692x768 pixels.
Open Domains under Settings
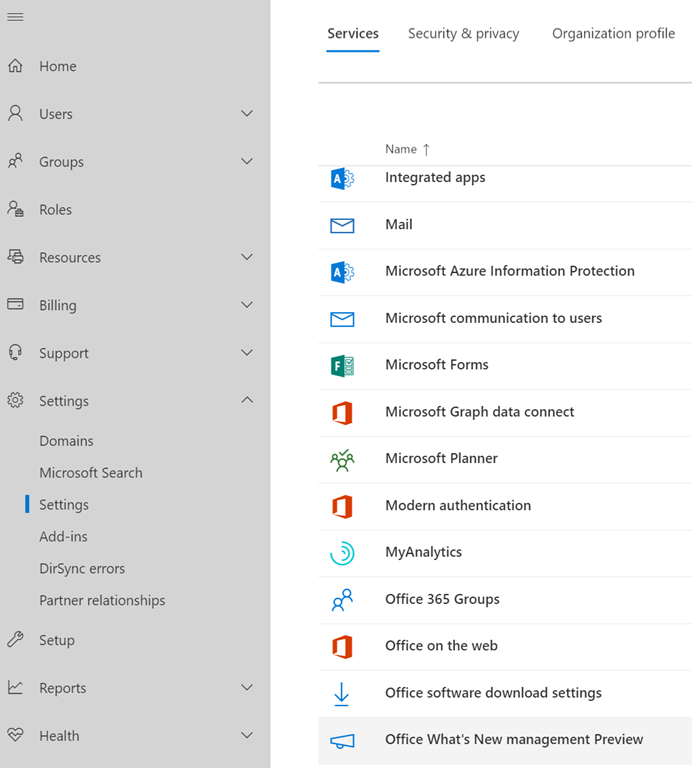(66, 441)
